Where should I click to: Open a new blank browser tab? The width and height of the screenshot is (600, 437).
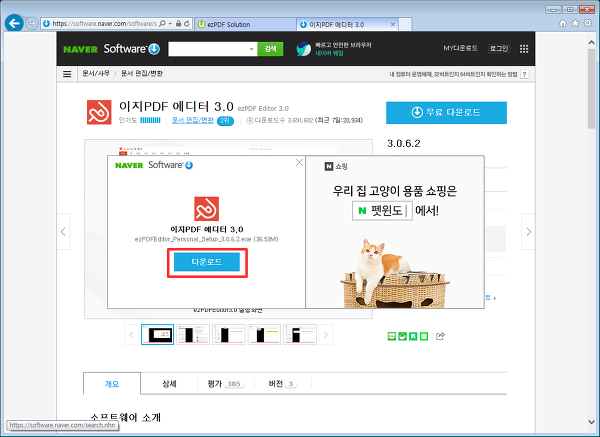[x=405, y=24]
